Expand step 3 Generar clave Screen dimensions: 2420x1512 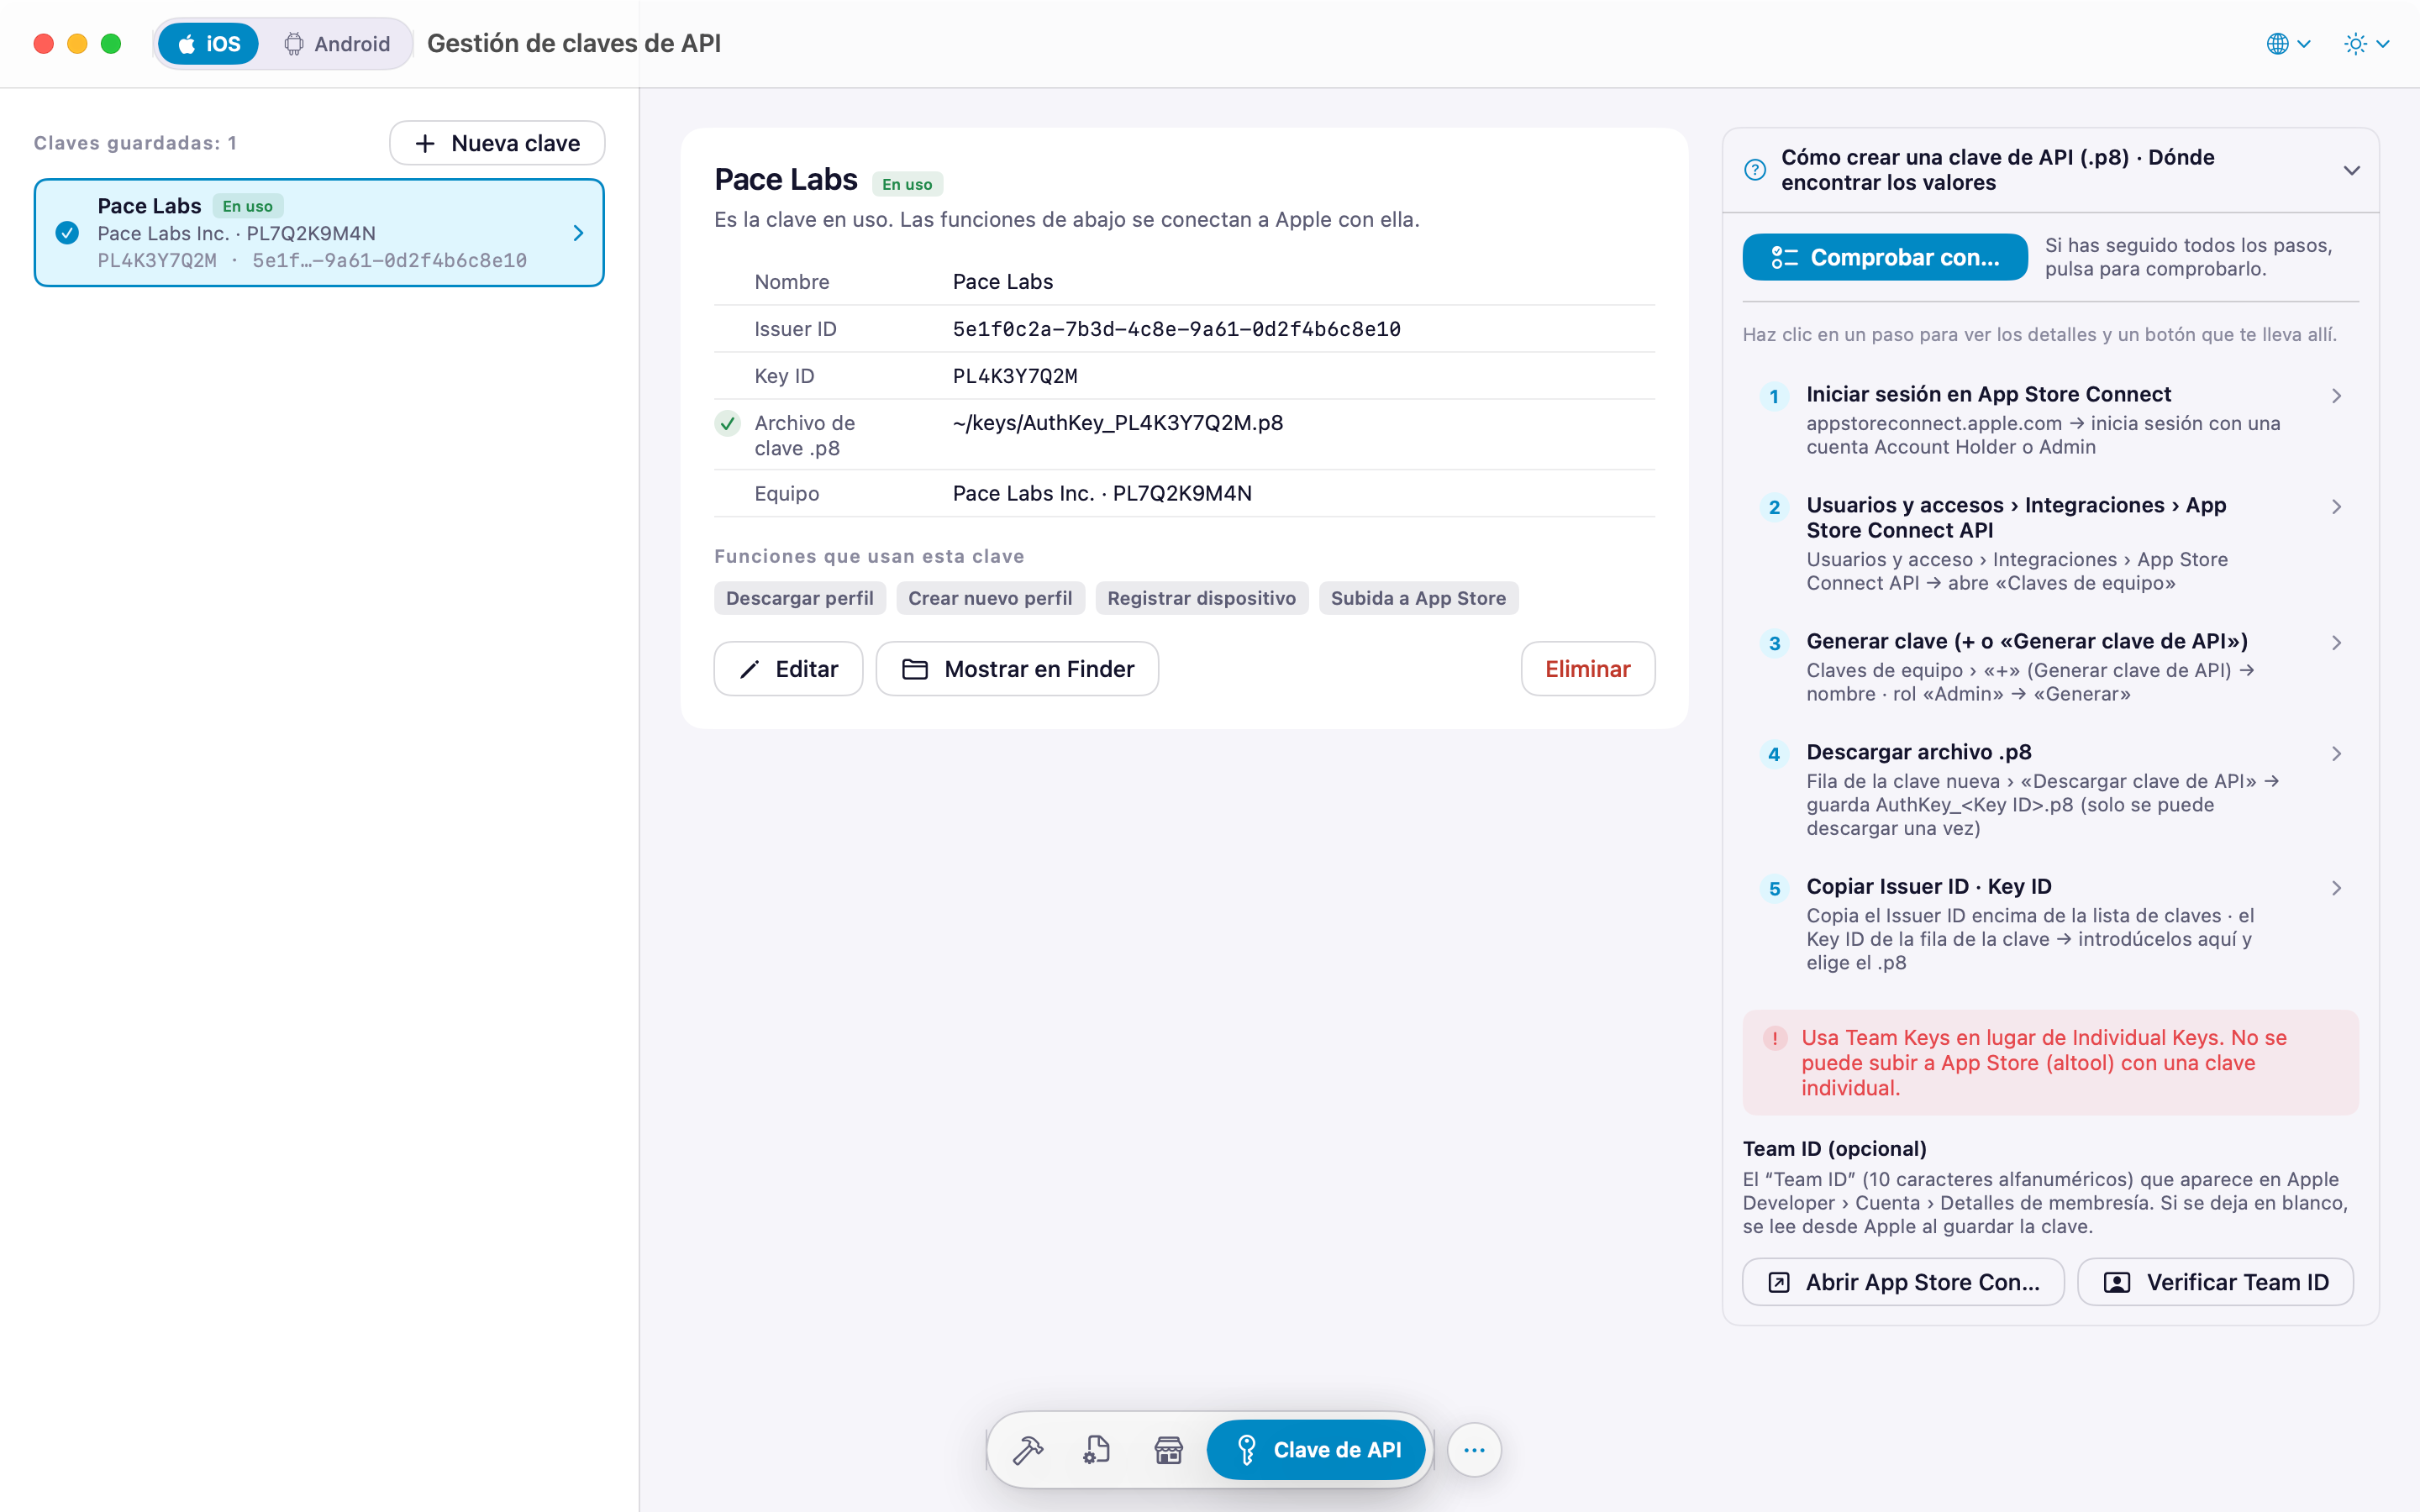click(2050, 666)
